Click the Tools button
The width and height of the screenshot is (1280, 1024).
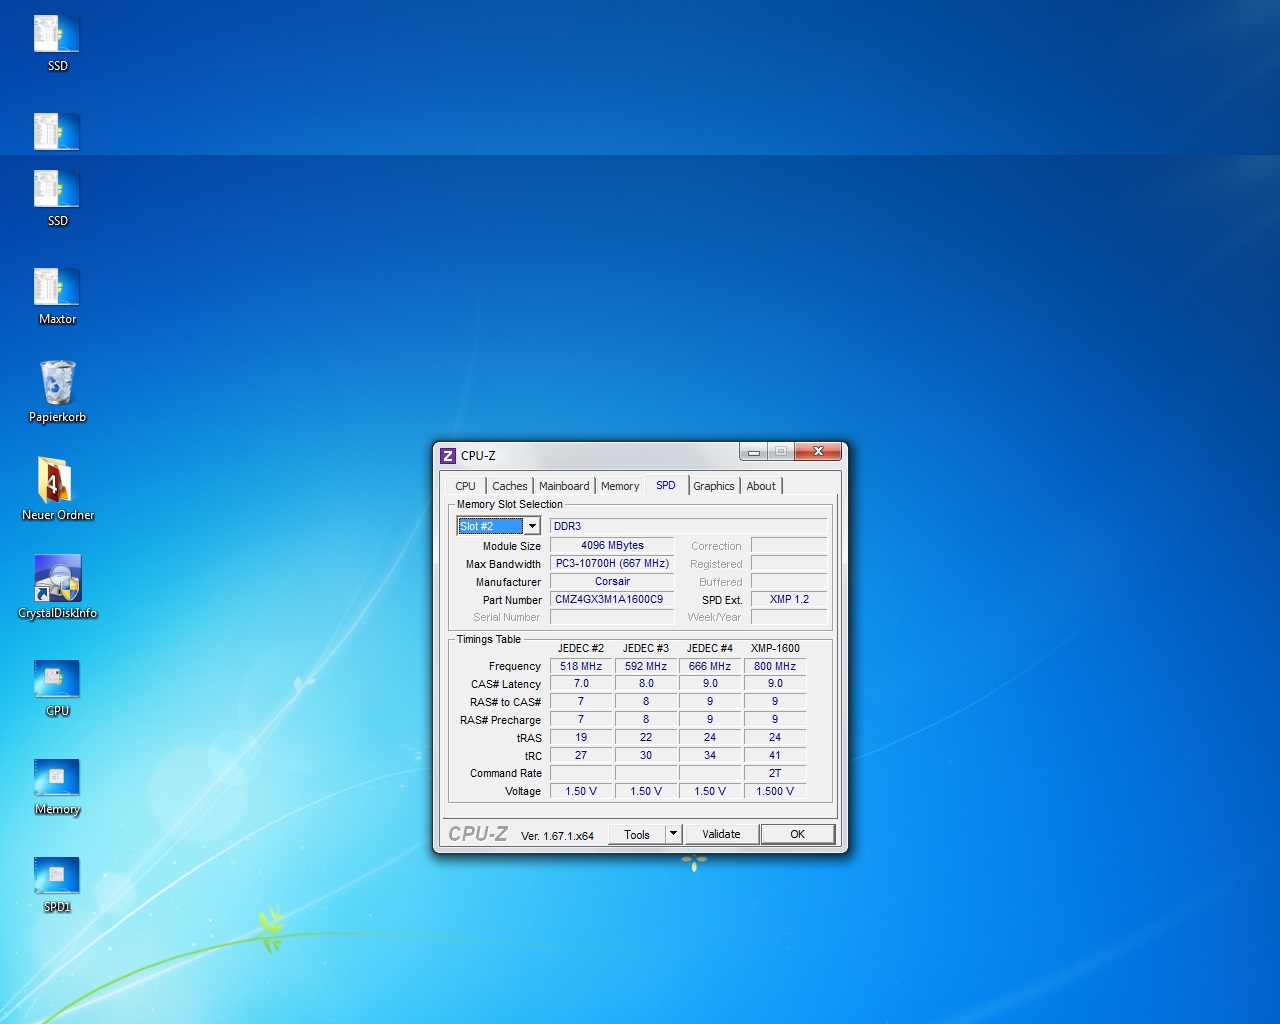point(637,834)
